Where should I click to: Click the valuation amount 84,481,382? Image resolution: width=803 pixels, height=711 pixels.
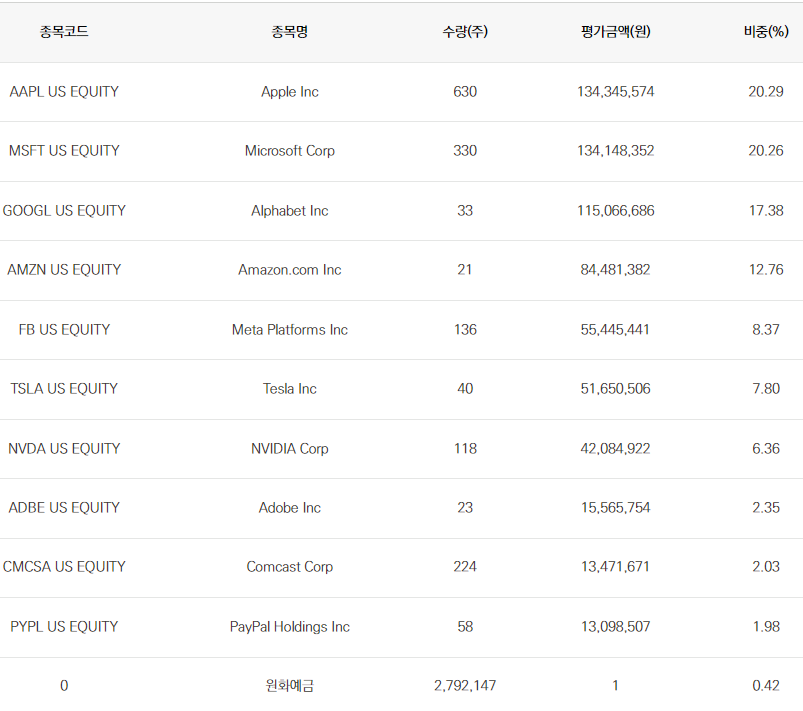[616, 269]
